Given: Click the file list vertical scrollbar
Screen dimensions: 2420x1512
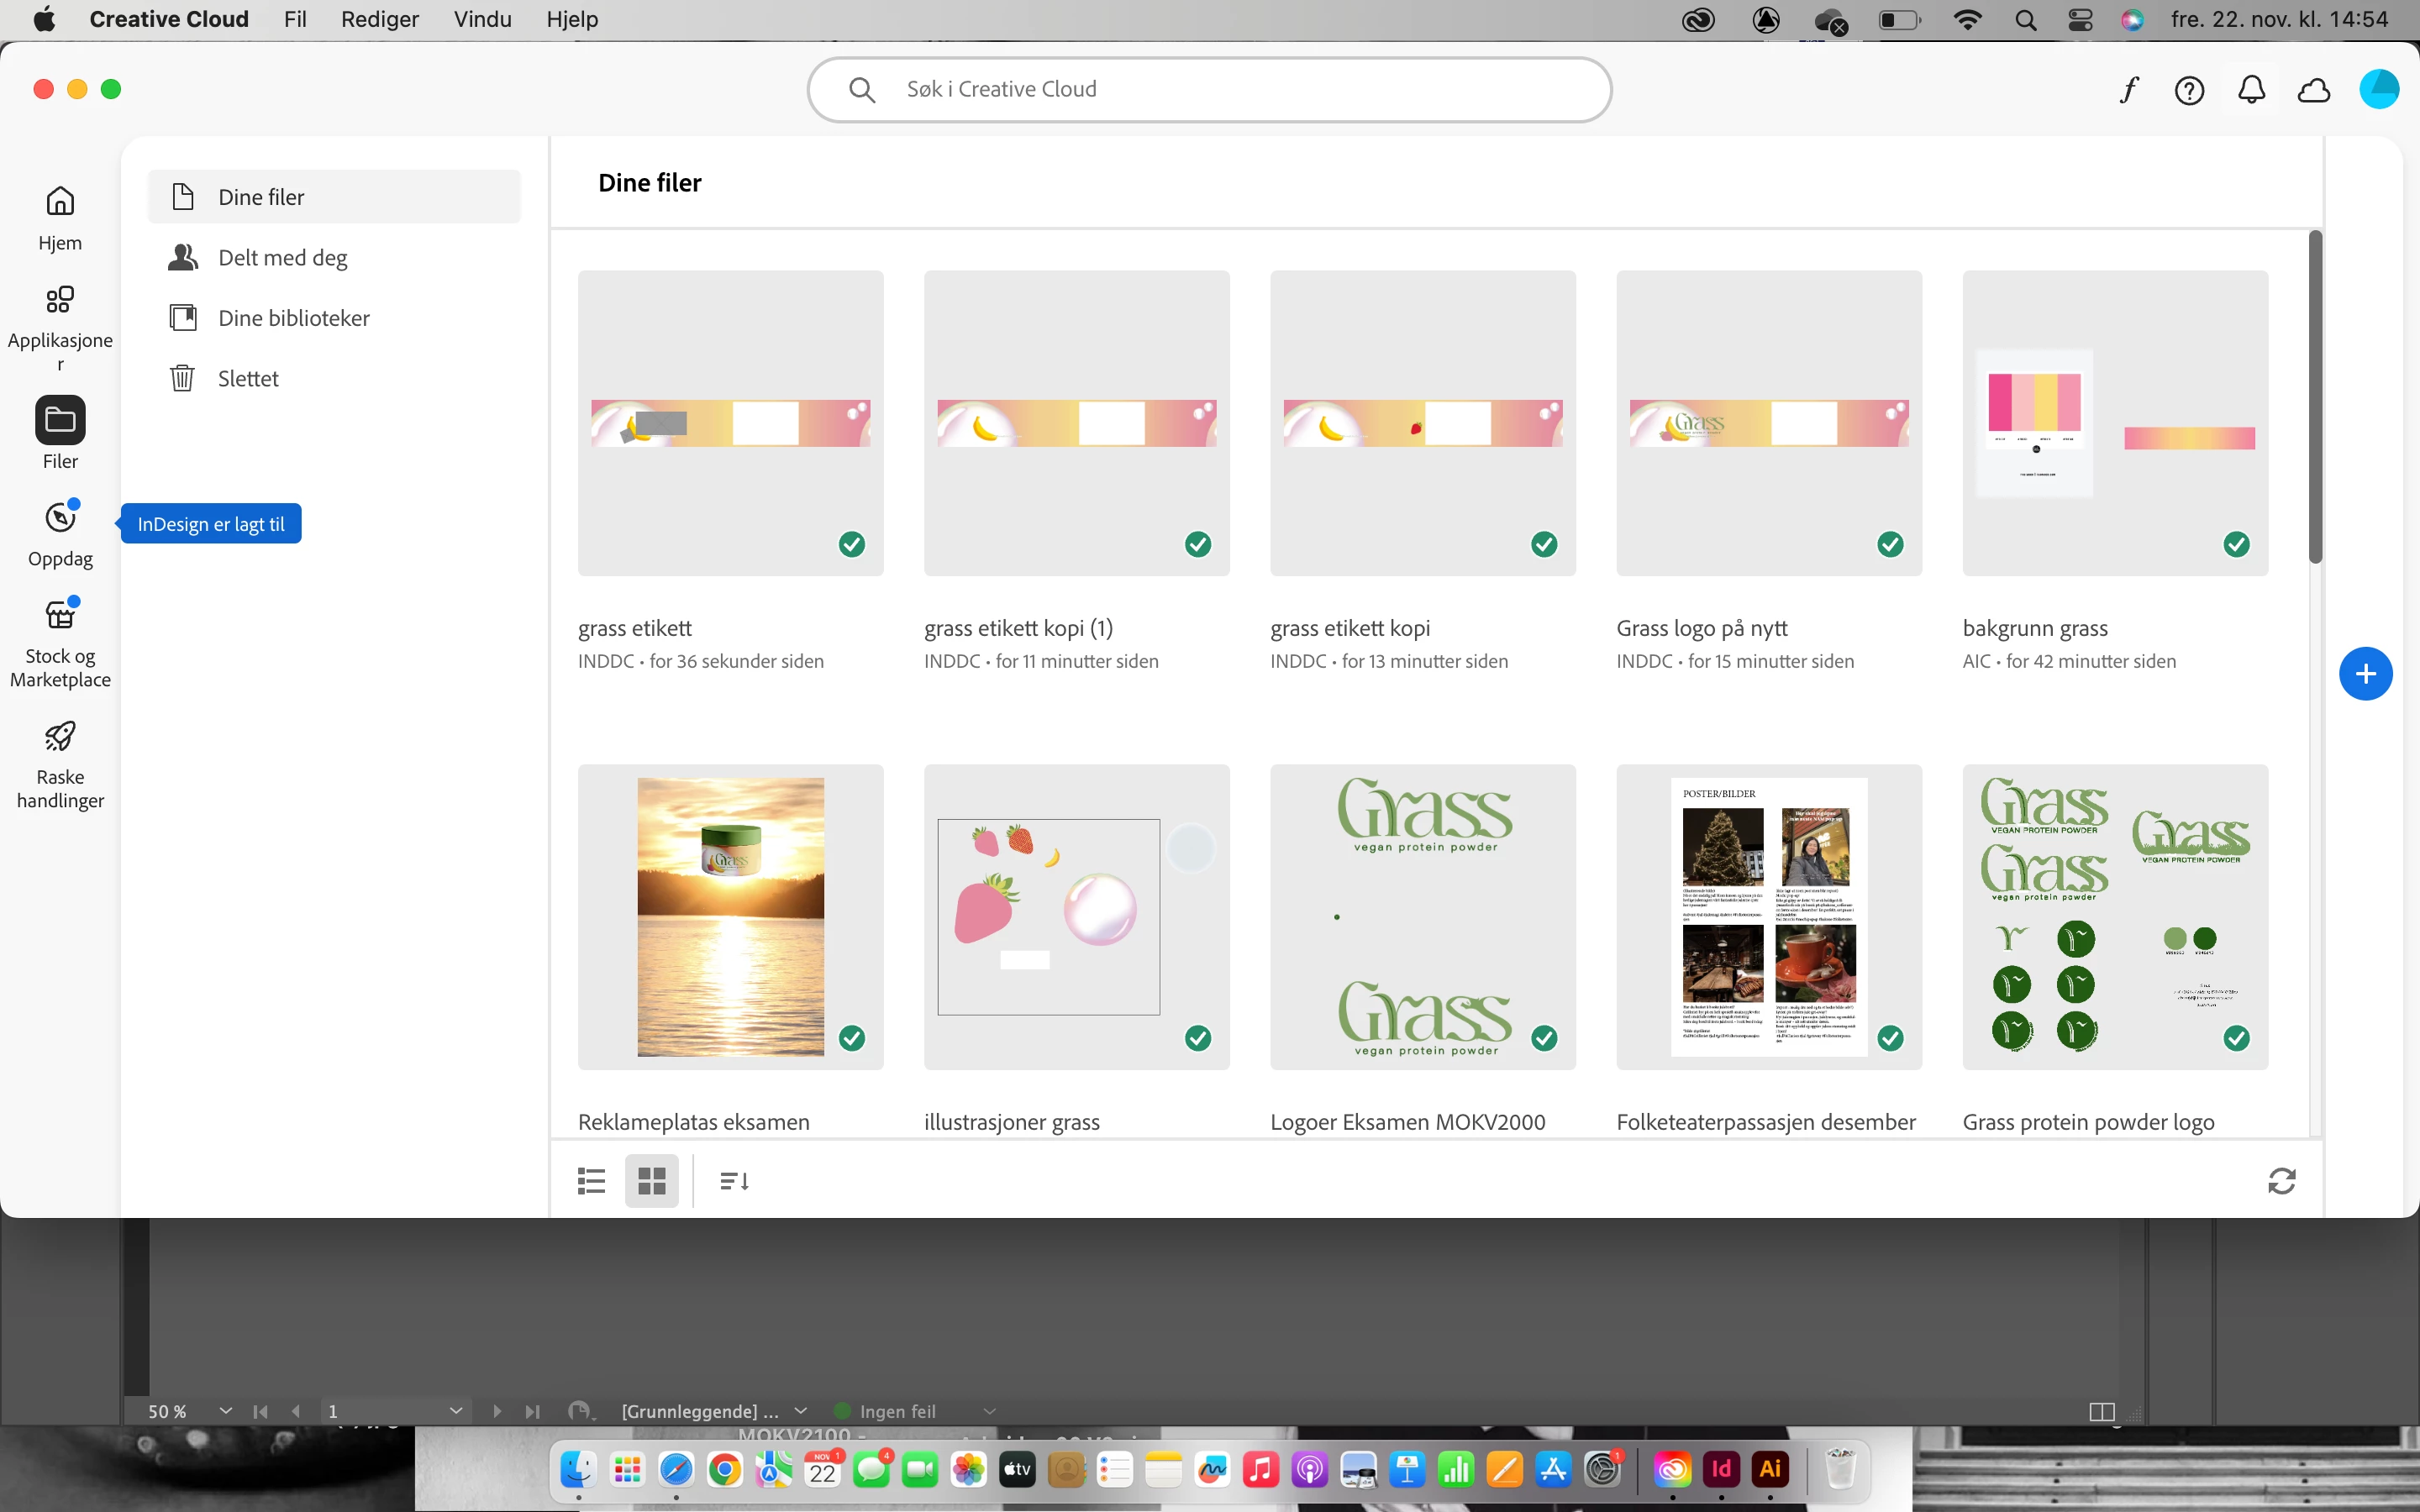Looking at the screenshot, I should click(2314, 398).
